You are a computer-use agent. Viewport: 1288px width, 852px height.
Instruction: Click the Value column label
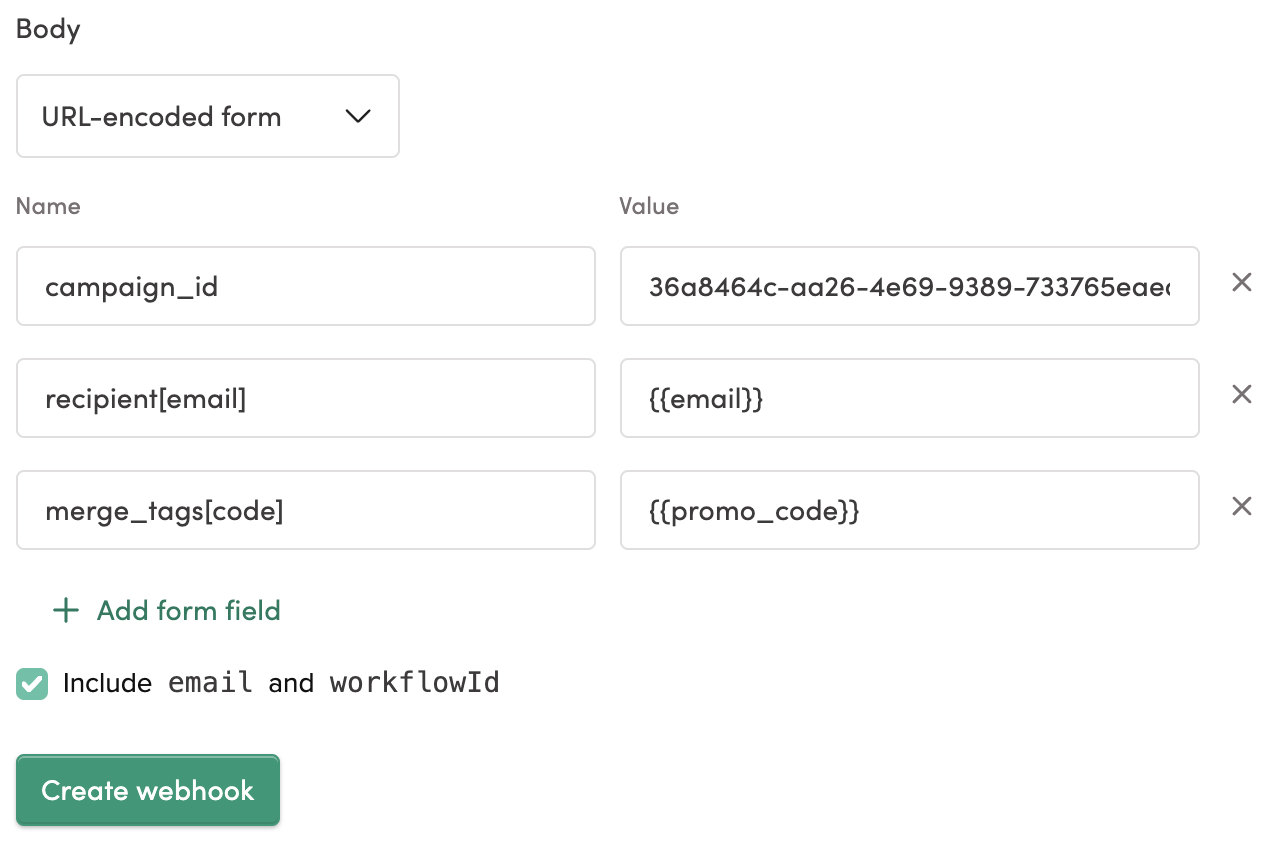point(649,206)
